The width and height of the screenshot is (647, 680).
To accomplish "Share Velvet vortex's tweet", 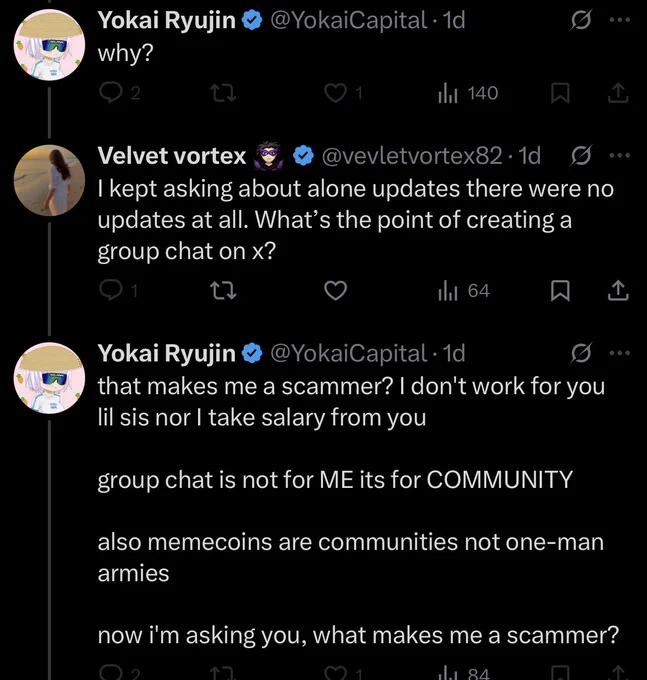I will click(x=618, y=291).
